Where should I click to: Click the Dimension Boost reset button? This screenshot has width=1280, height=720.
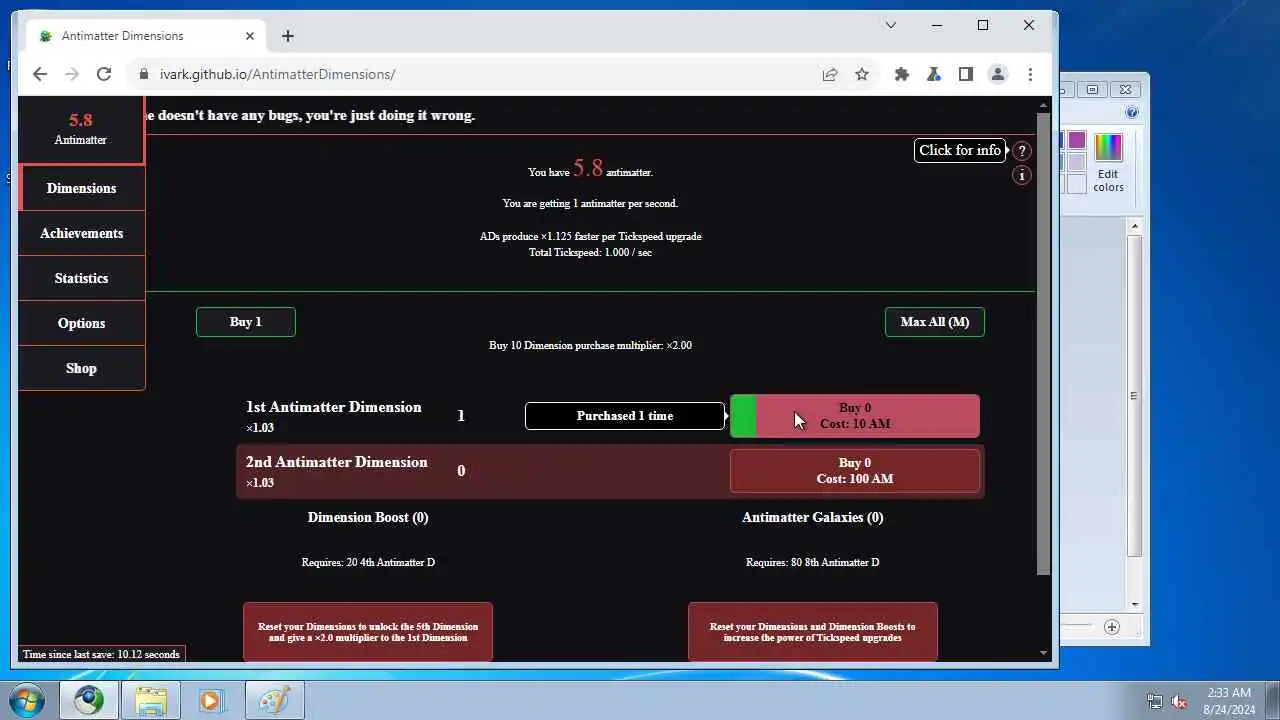(x=368, y=632)
